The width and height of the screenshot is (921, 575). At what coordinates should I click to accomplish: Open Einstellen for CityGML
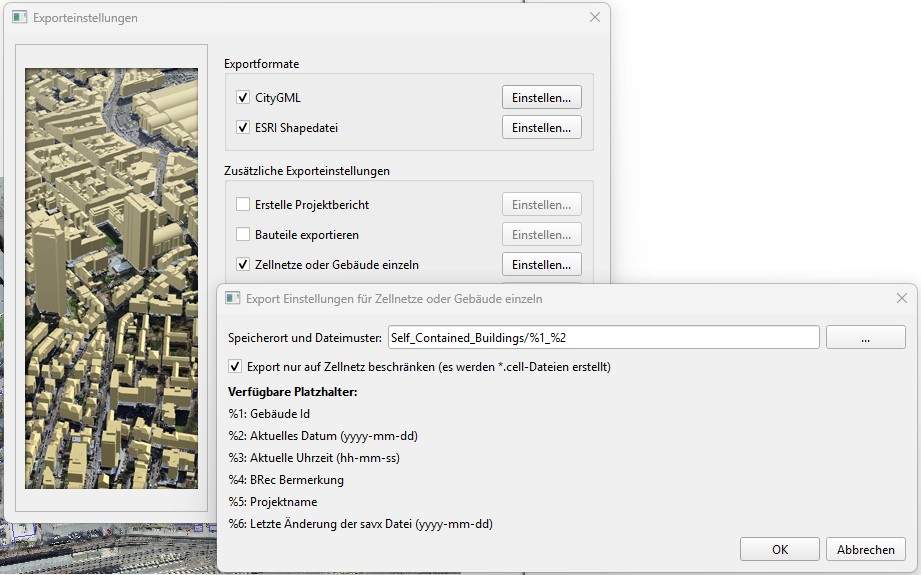pos(541,98)
